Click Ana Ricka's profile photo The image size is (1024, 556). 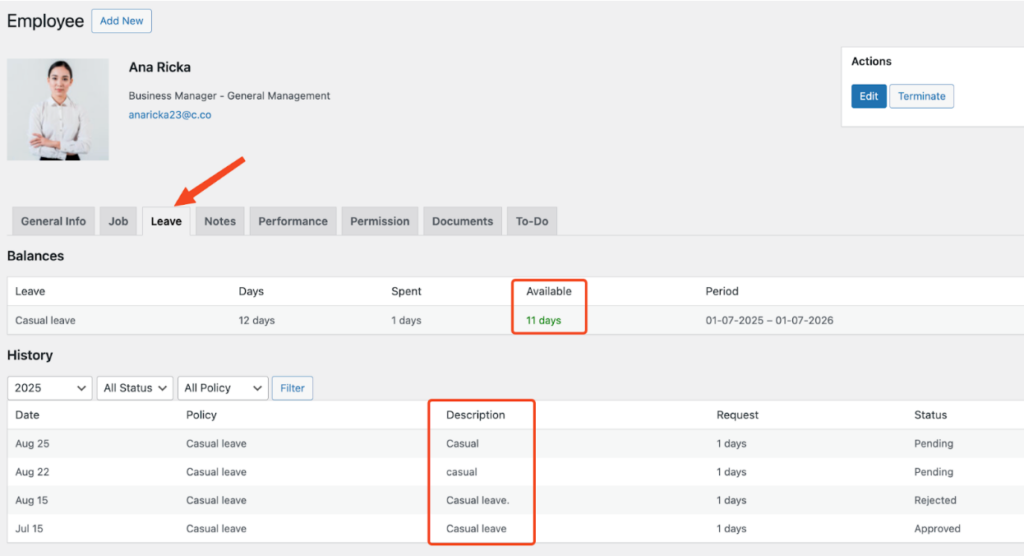pos(58,109)
